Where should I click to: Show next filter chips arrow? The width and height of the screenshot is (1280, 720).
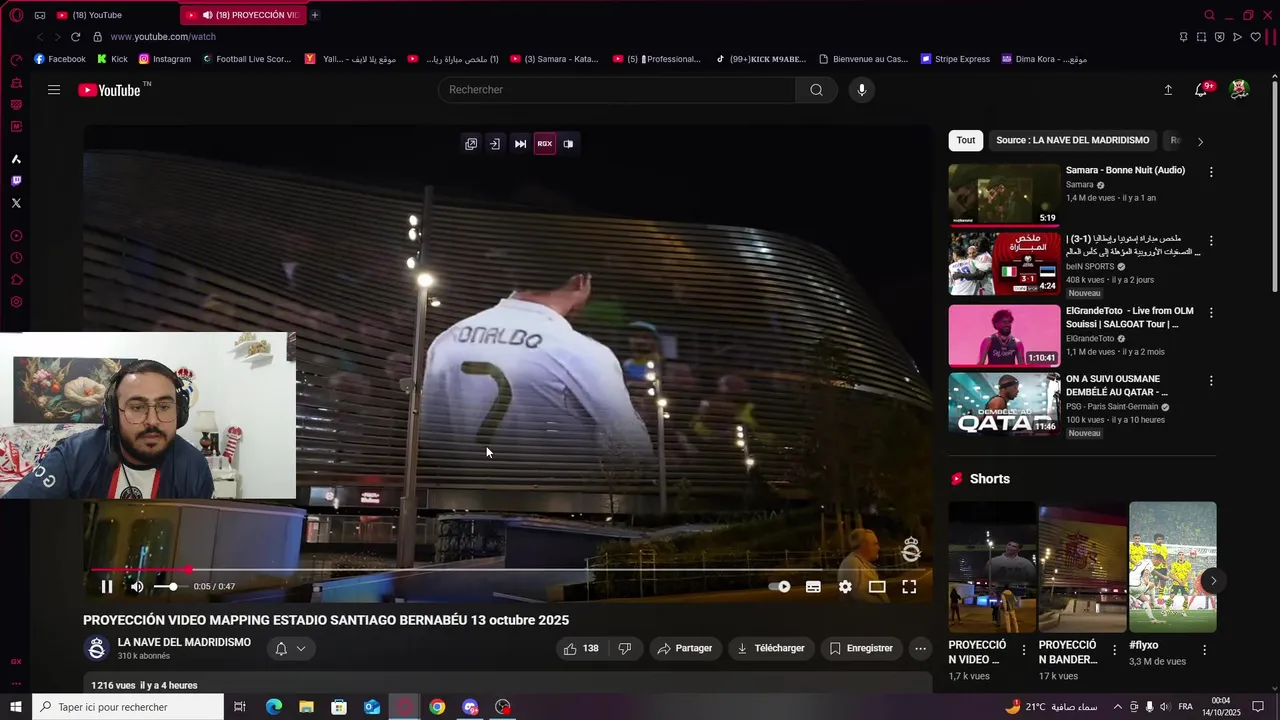coord(1200,141)
